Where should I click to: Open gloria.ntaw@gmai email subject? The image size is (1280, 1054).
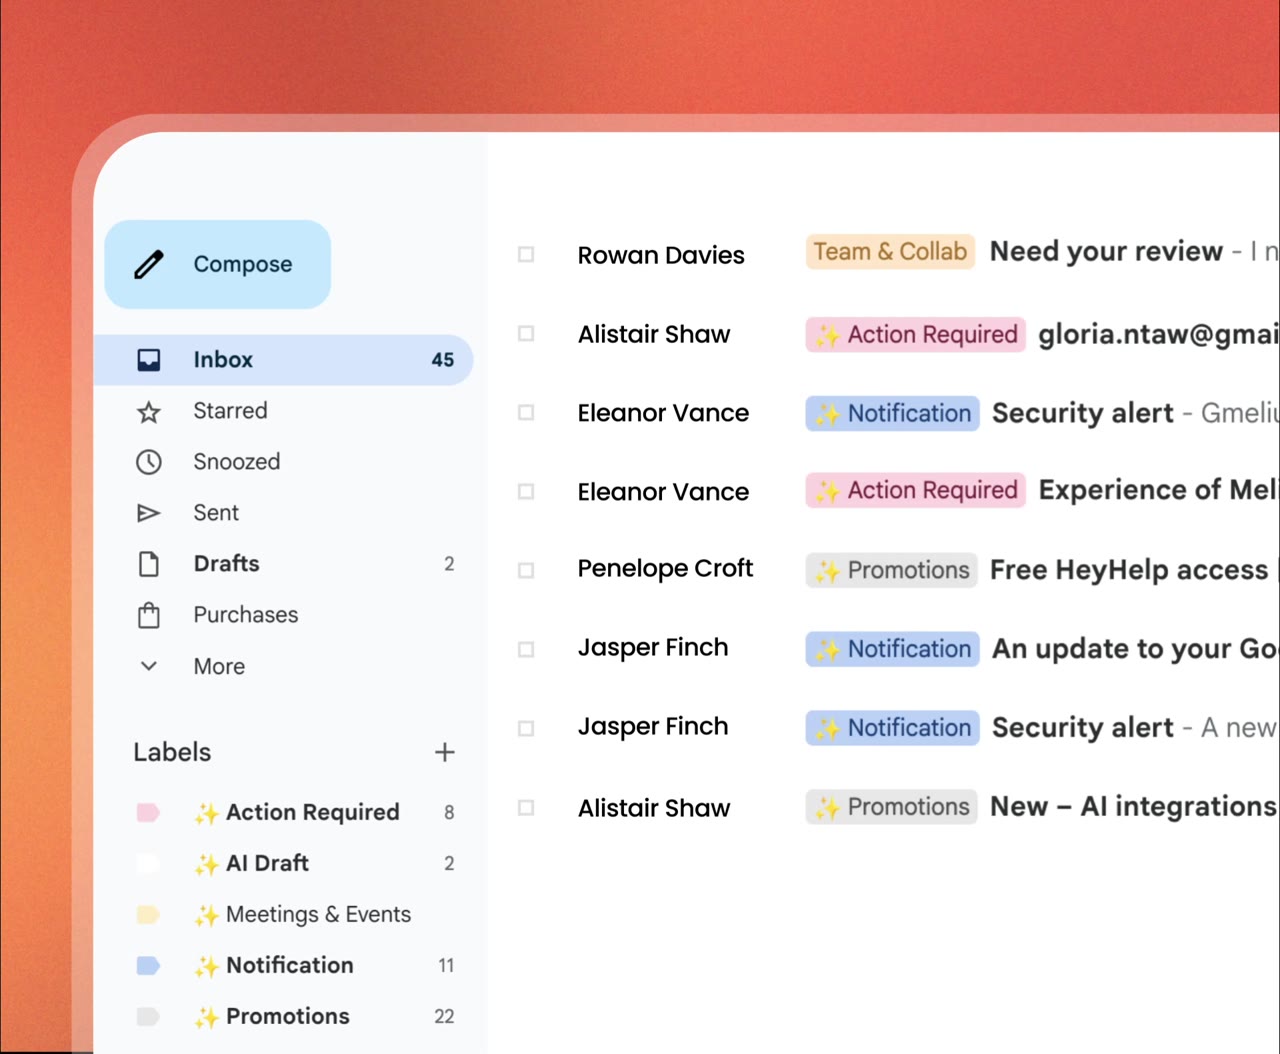point(1158,334)
